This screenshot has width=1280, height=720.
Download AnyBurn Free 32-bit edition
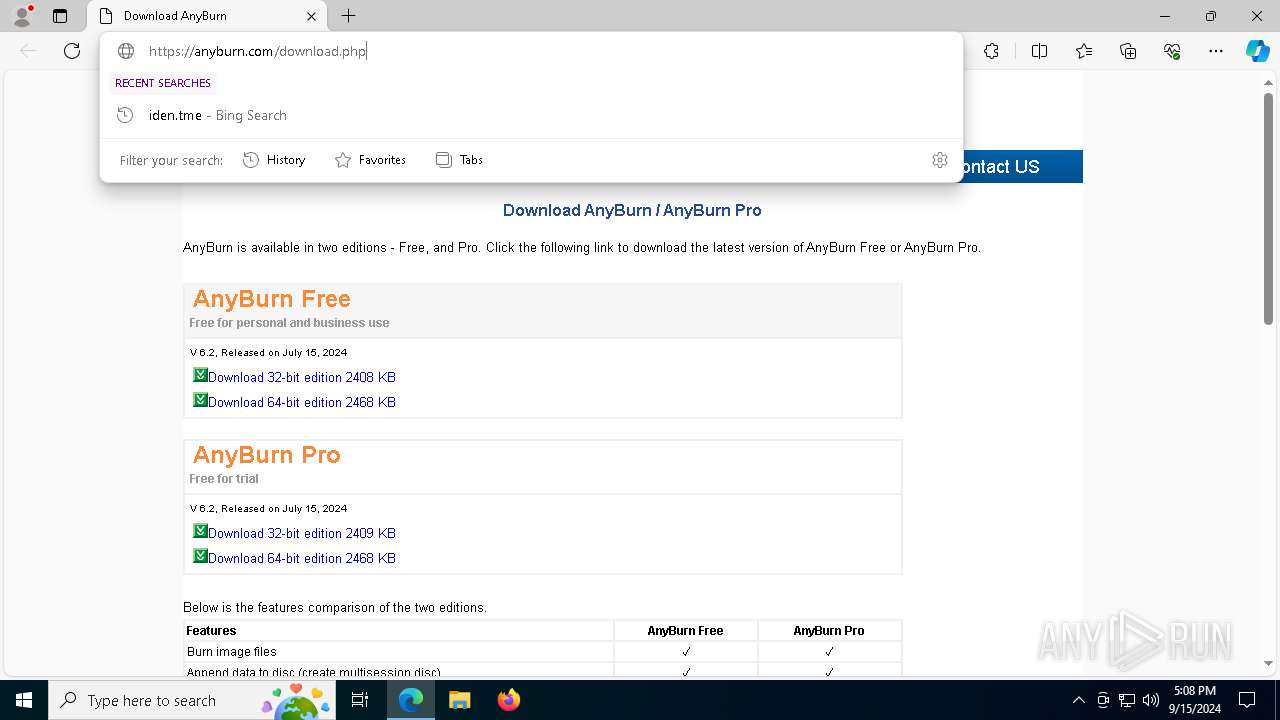(302, 377)
